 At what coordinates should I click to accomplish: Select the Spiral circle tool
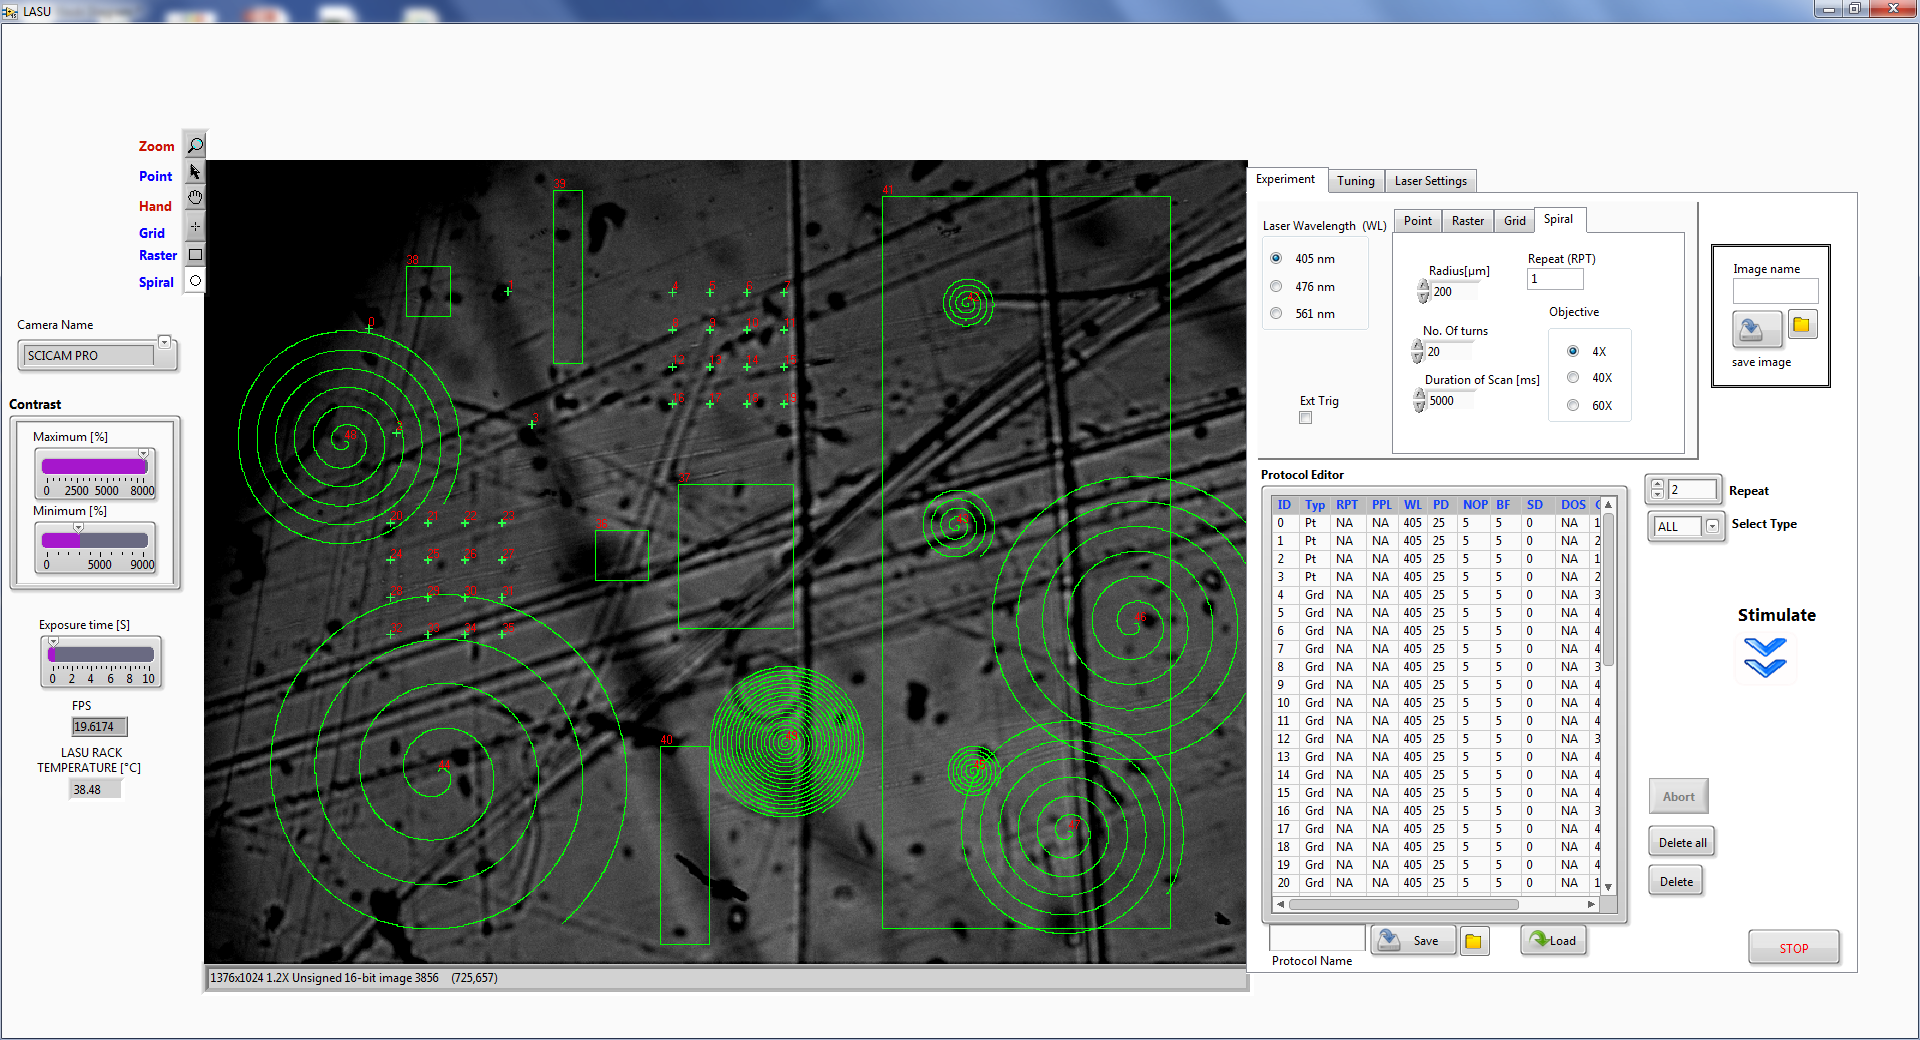tap(195, 281)
